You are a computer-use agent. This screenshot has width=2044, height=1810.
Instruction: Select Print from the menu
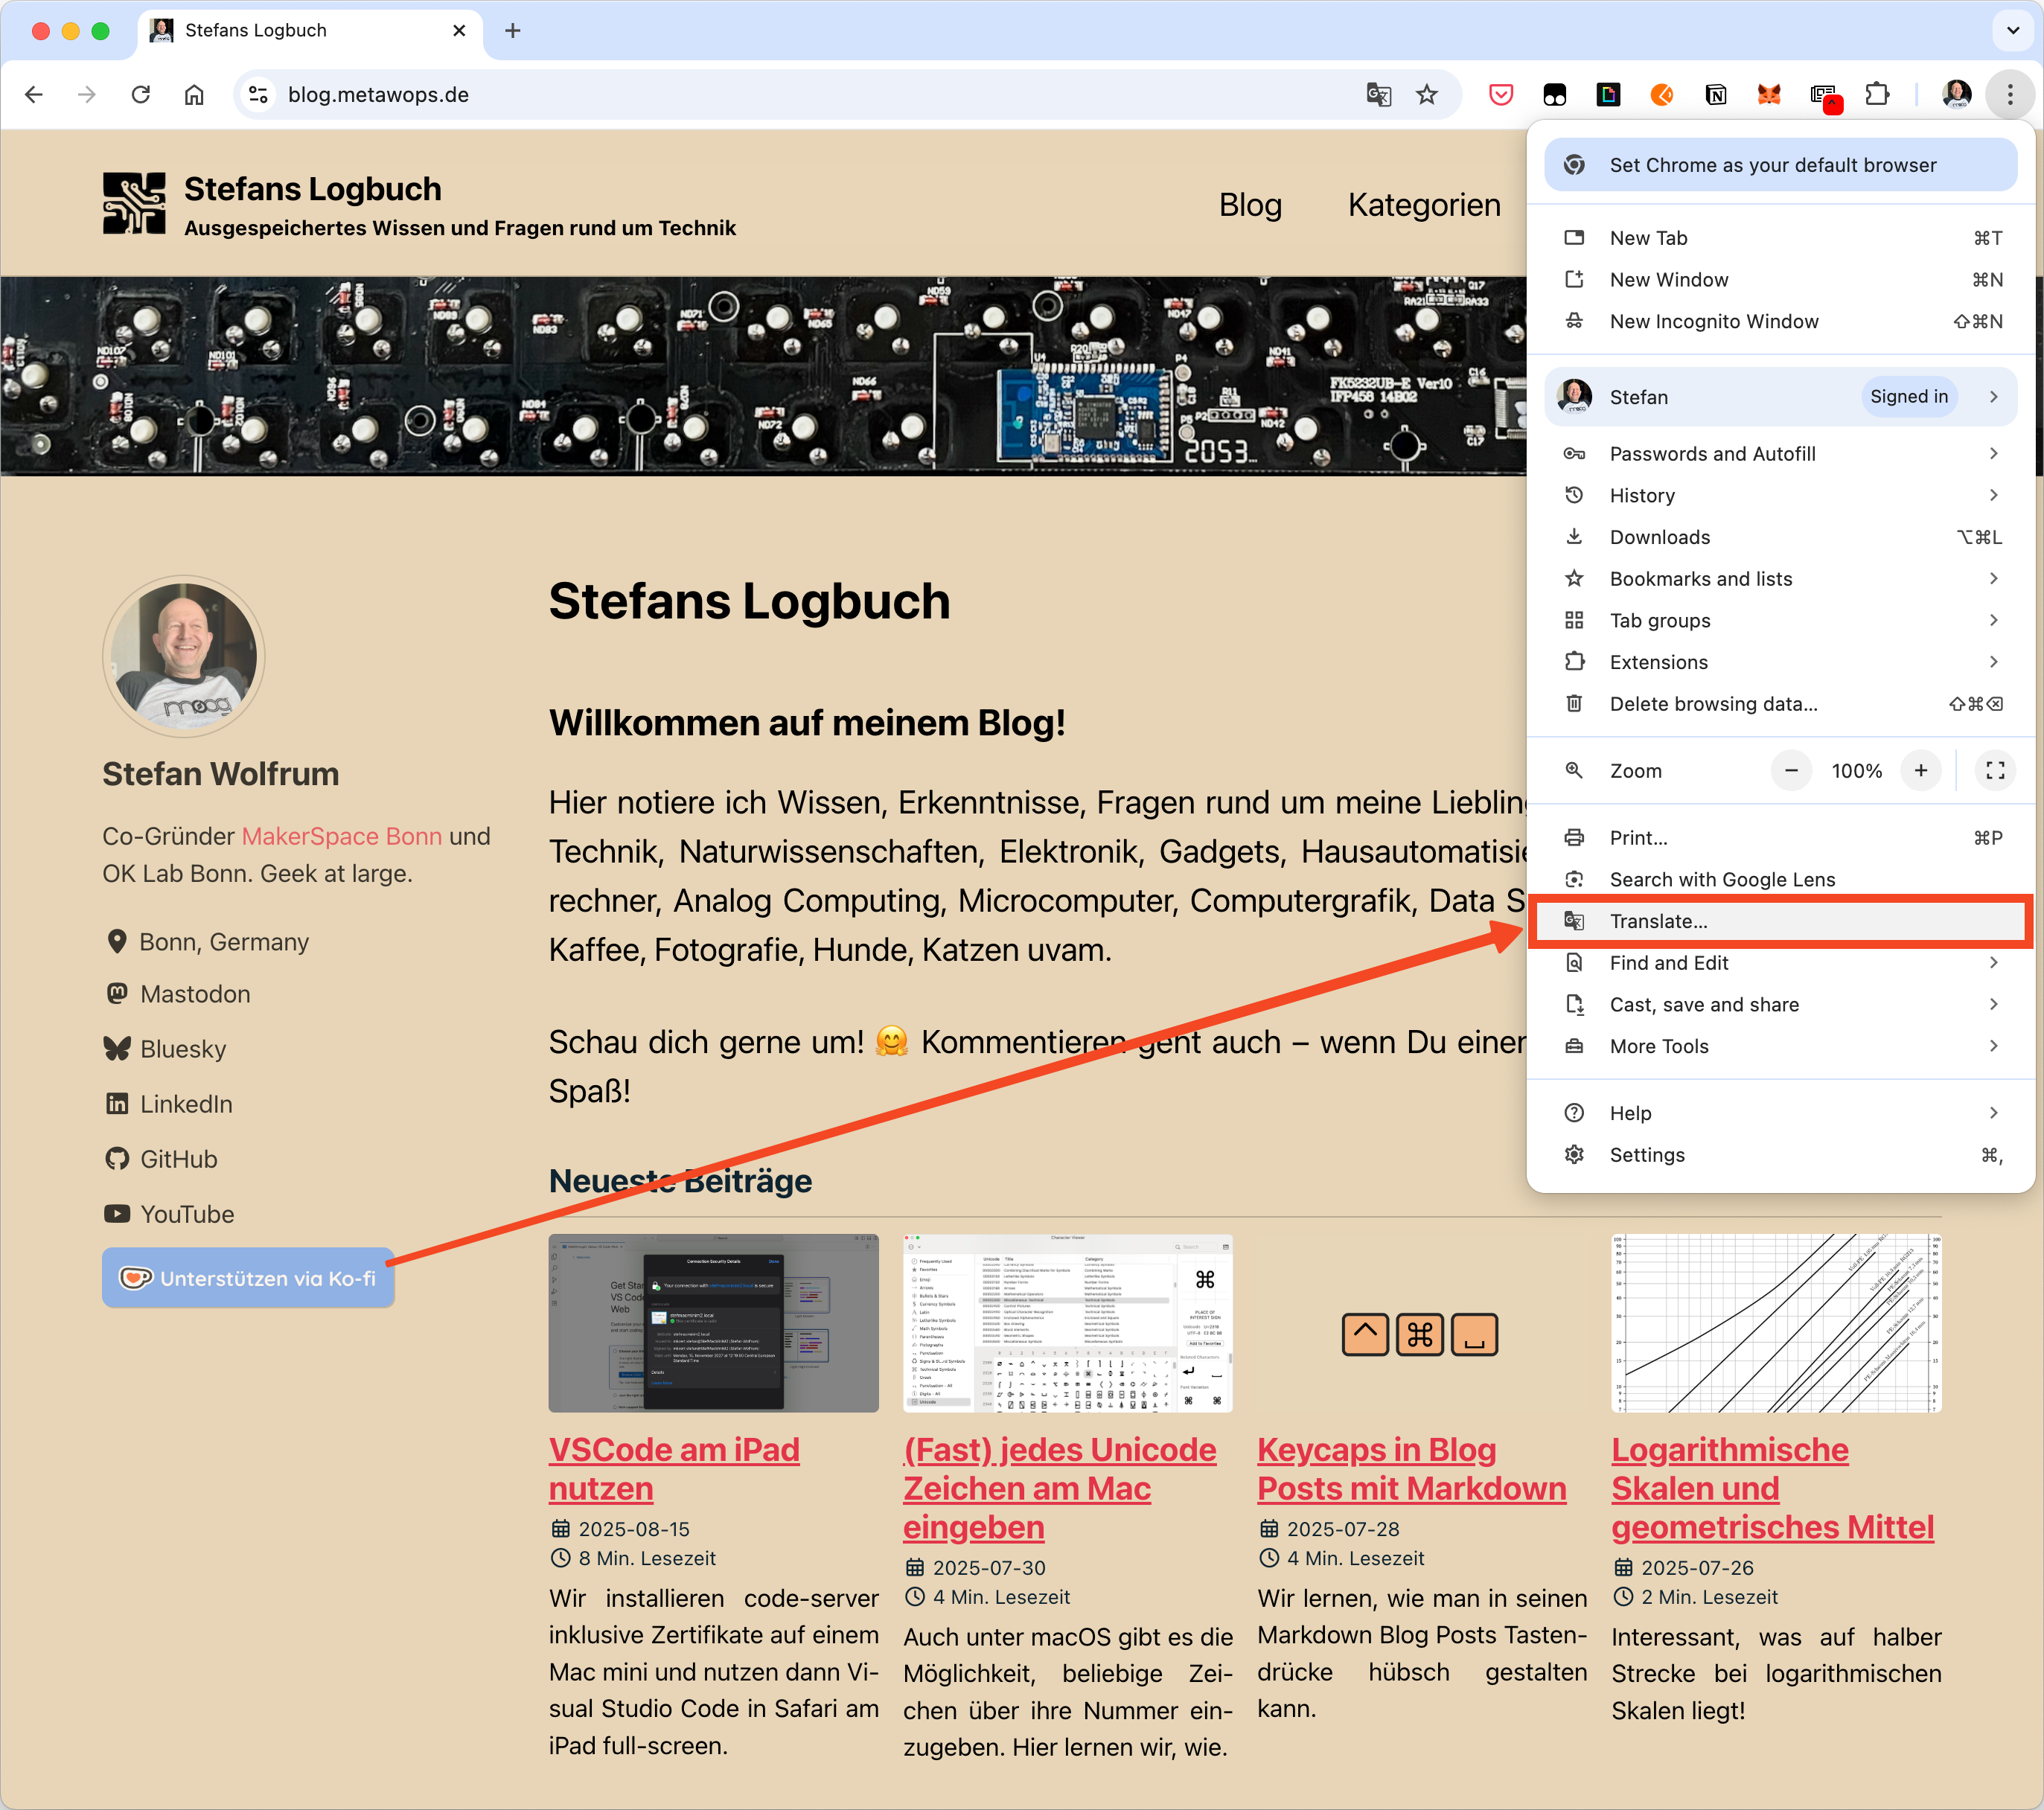pyautogui.click(x=1780, y=838)
